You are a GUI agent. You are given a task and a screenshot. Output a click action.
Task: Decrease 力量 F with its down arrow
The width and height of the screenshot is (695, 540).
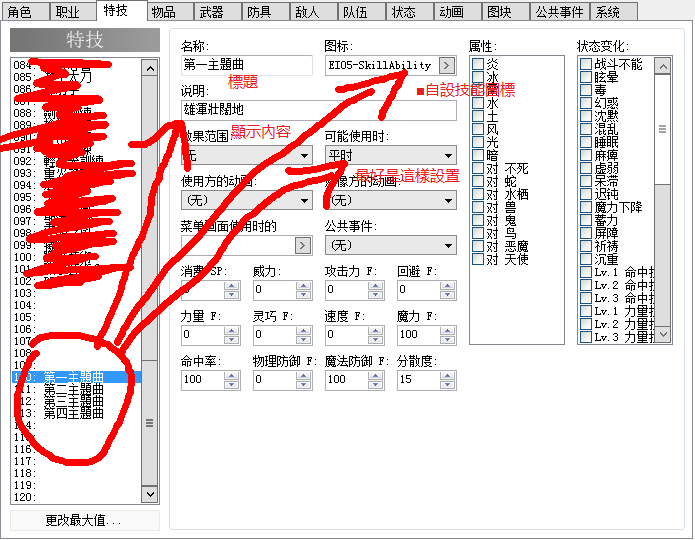231,340
